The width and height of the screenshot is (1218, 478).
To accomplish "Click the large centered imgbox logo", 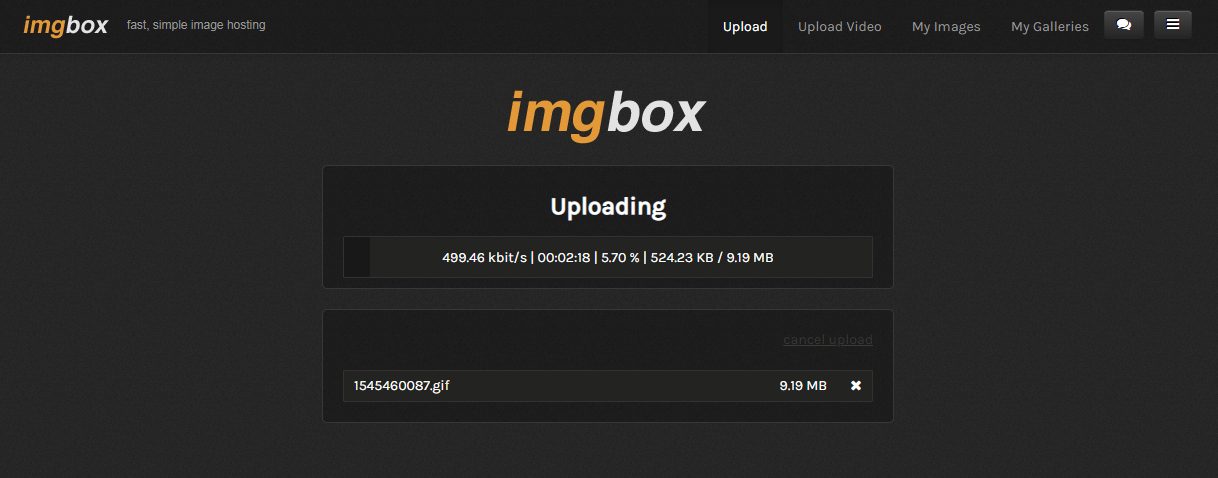I will 606,113.
